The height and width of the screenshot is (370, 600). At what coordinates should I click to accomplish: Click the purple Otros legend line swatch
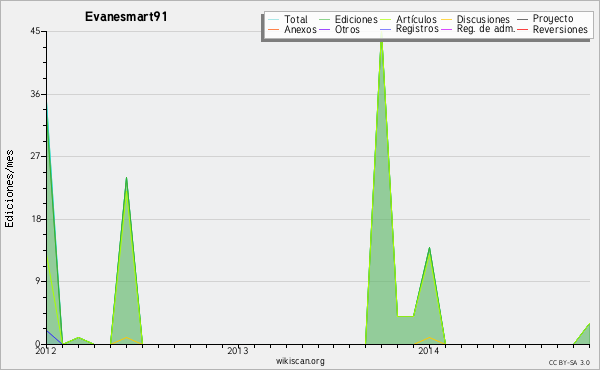click(324, 29)
